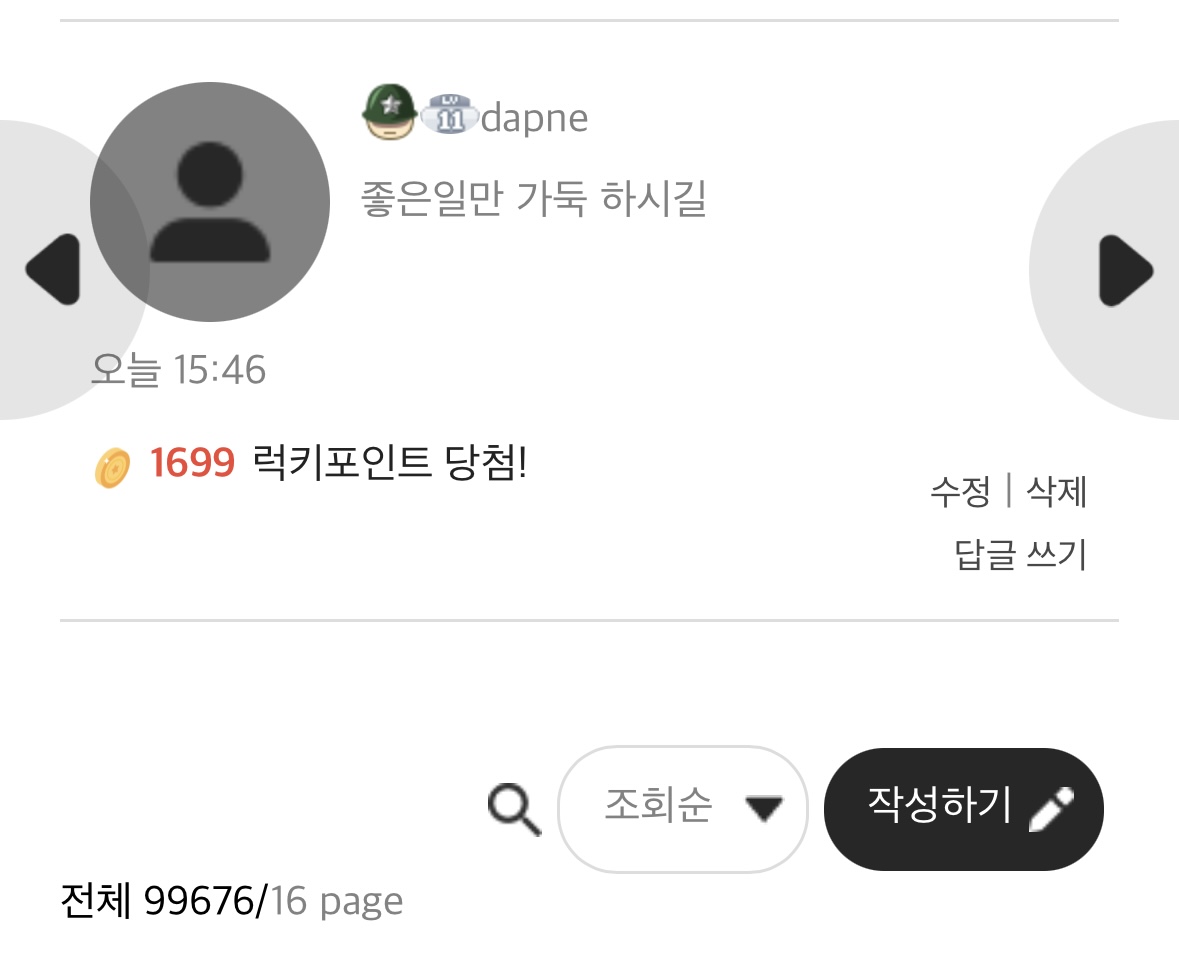Image resolution: width=1179 pixels, height=965 pixels.
Task: Click the gold lucky point coin icon
Action: tap(112, 467)
